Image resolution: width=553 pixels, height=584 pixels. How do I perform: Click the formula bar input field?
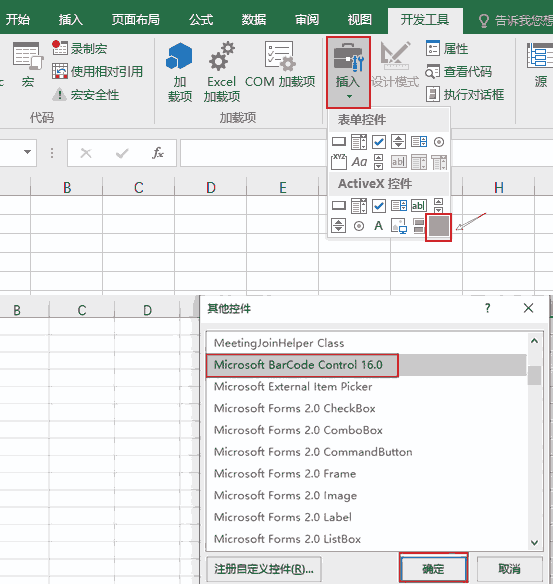pos(253,153)
